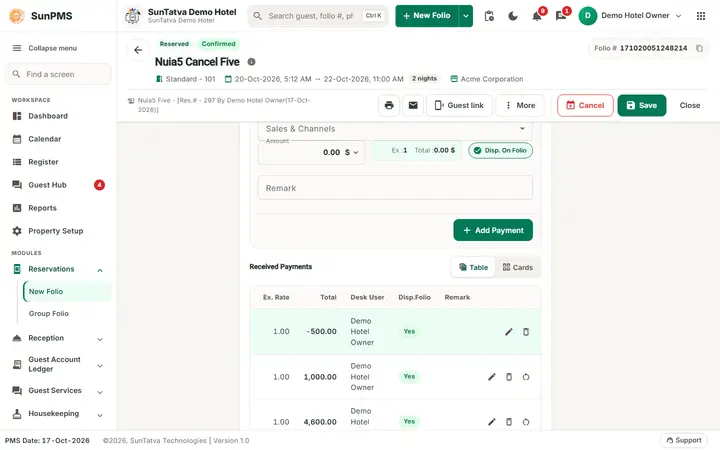Click the Ex. Rate column header
Image resolution: width=720 pixels, height=450 pixels.
point(276,298)
